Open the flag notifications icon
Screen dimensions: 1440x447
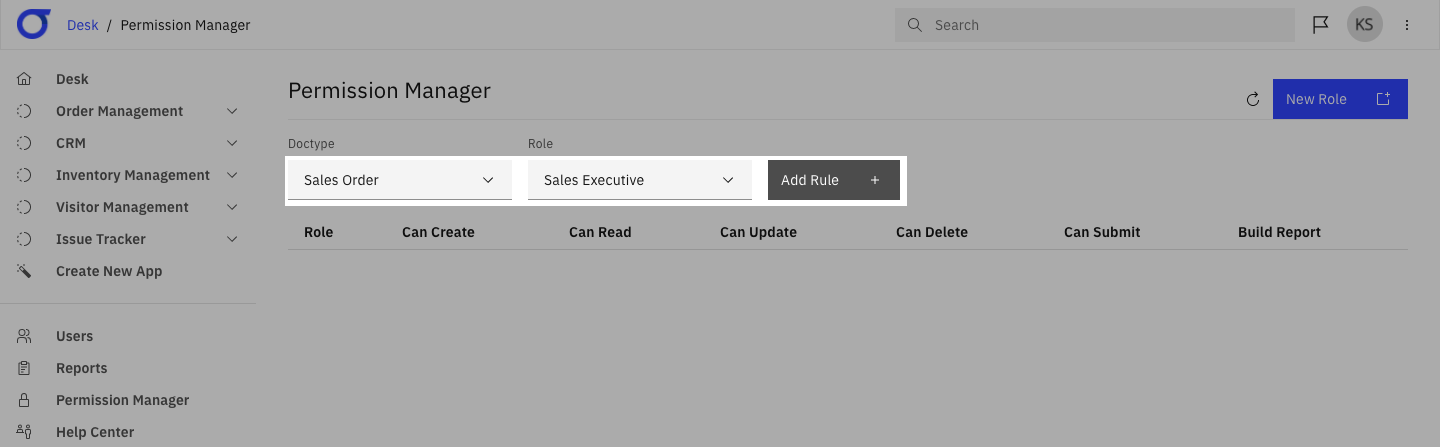(x=1320, y=25)
